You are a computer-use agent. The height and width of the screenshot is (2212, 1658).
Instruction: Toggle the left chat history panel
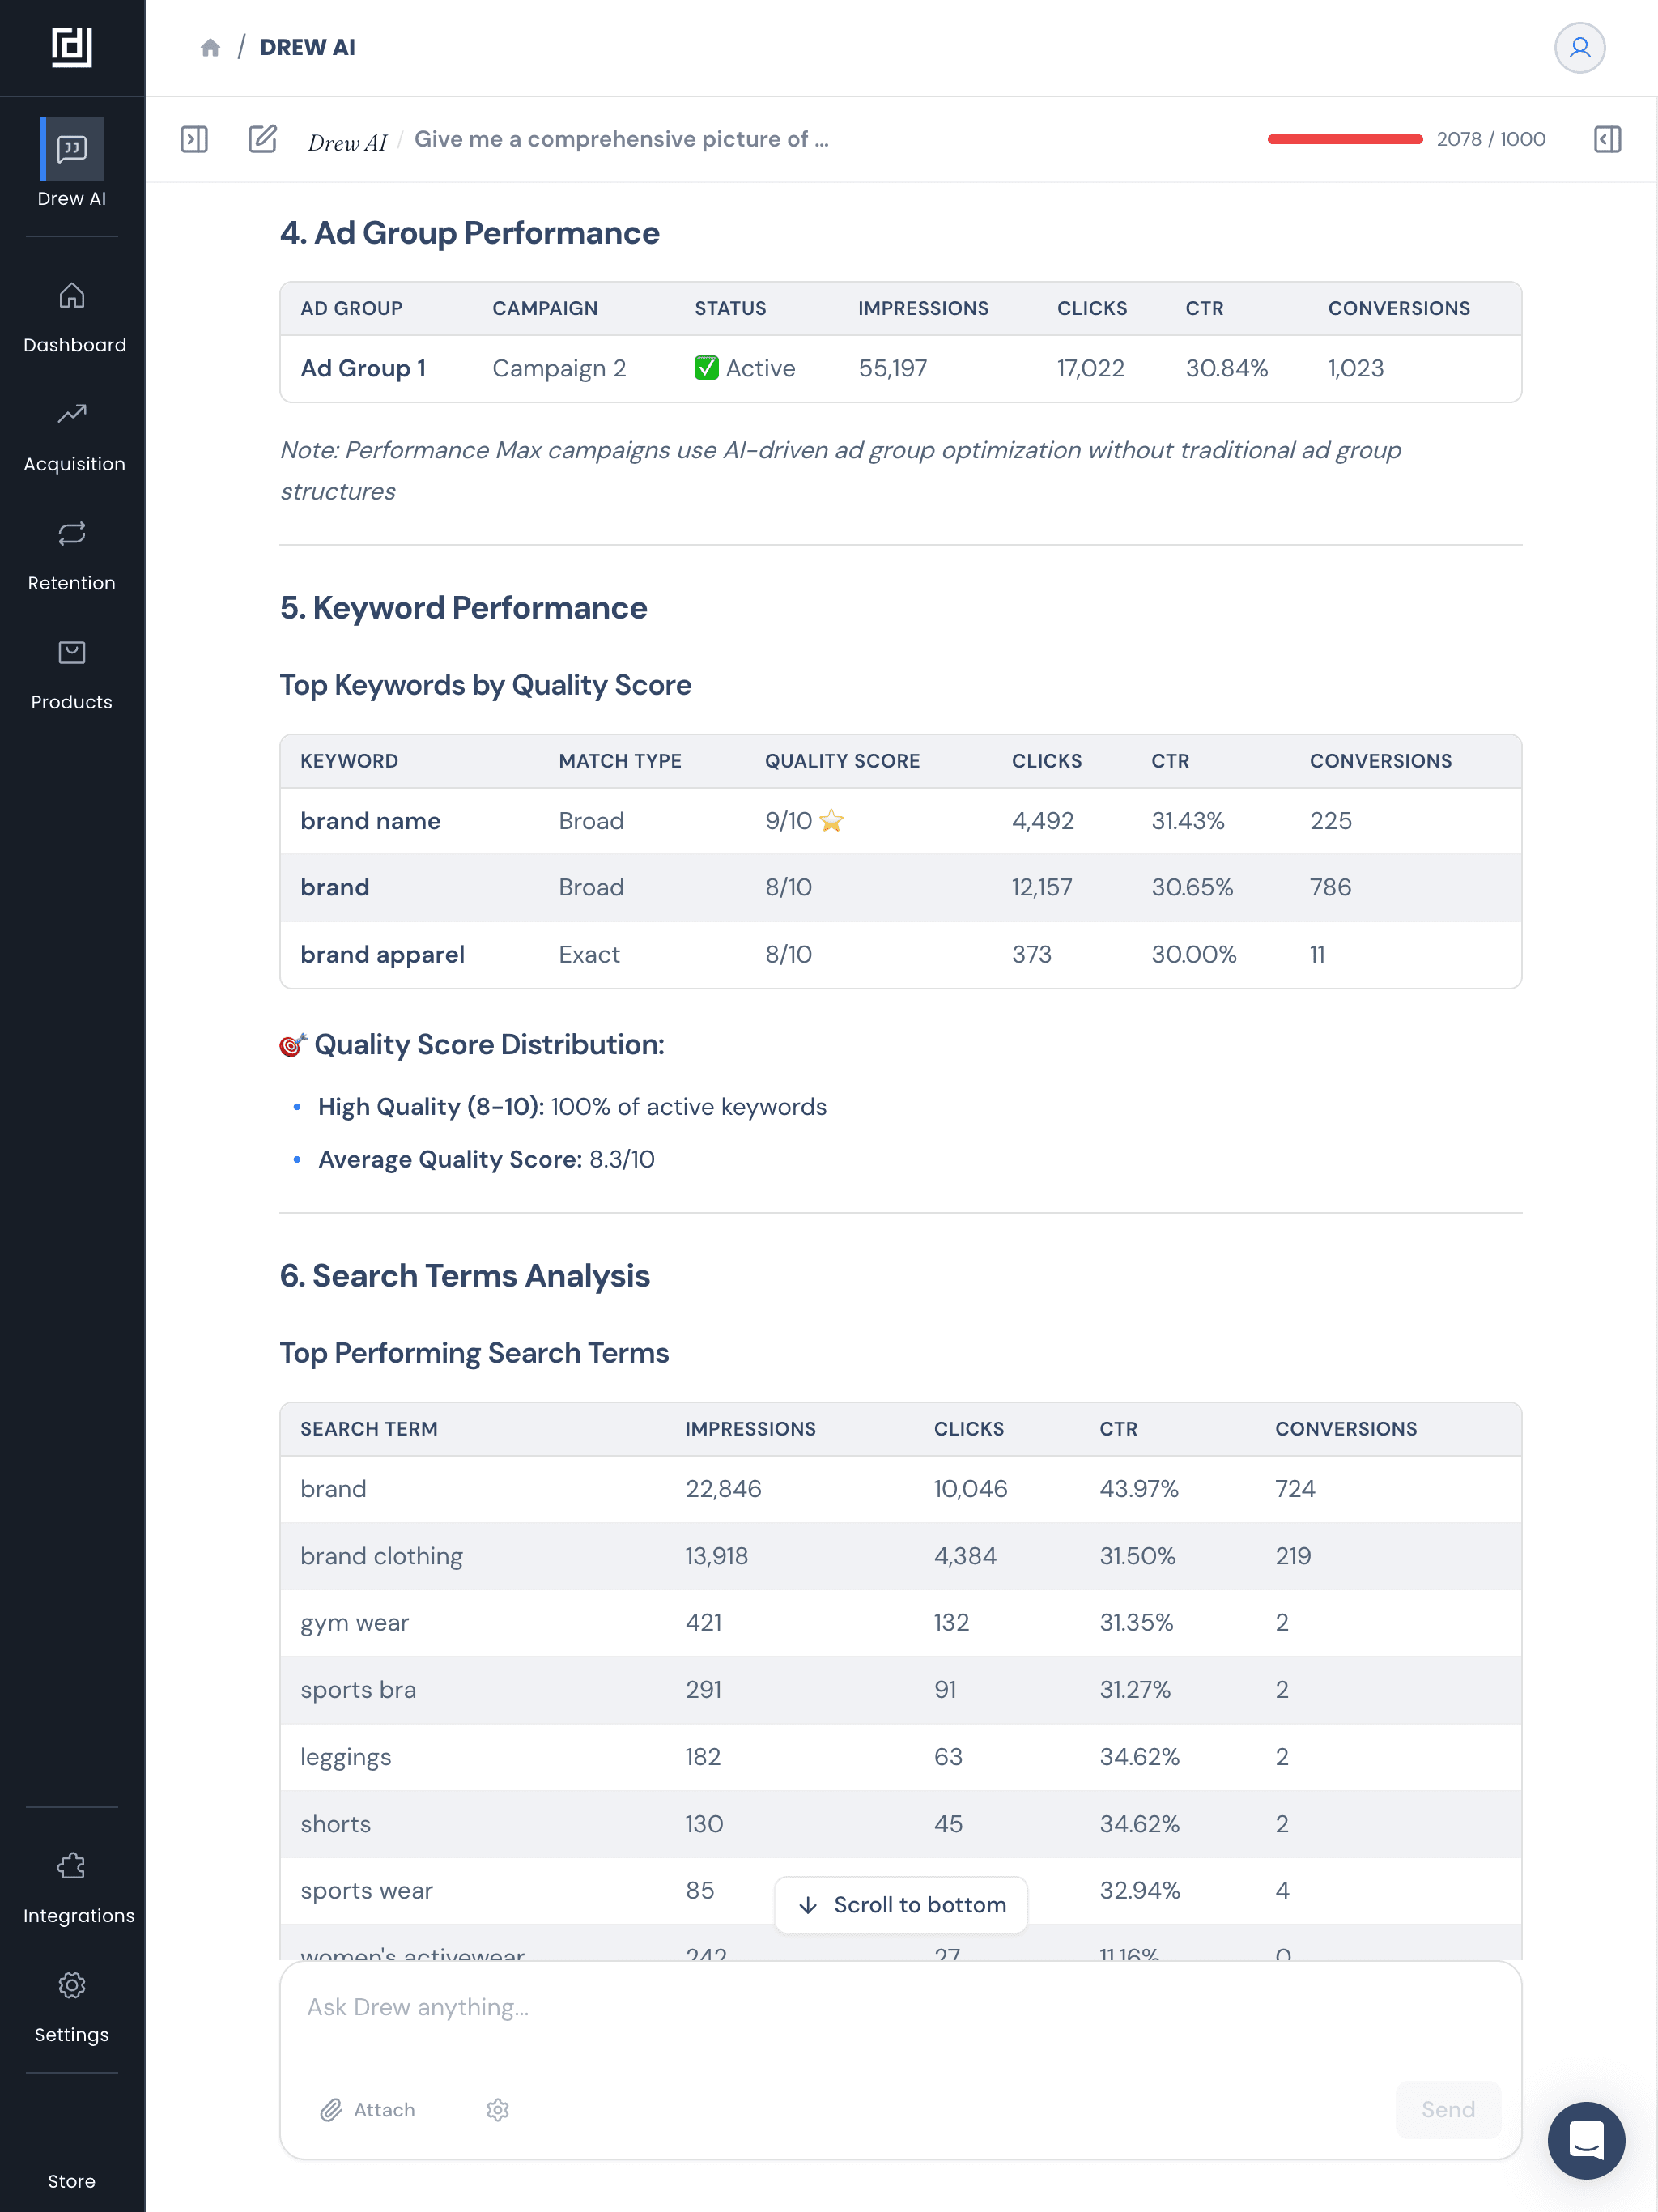194,139
